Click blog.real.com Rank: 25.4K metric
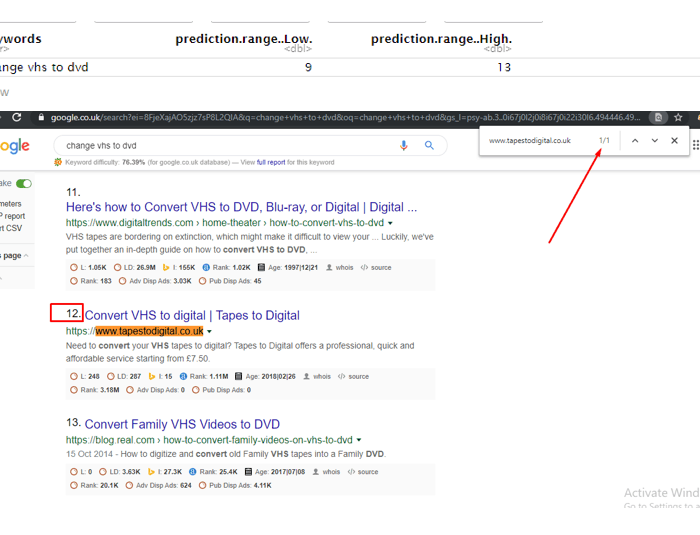The image size is (700, 535). point(213,472)
